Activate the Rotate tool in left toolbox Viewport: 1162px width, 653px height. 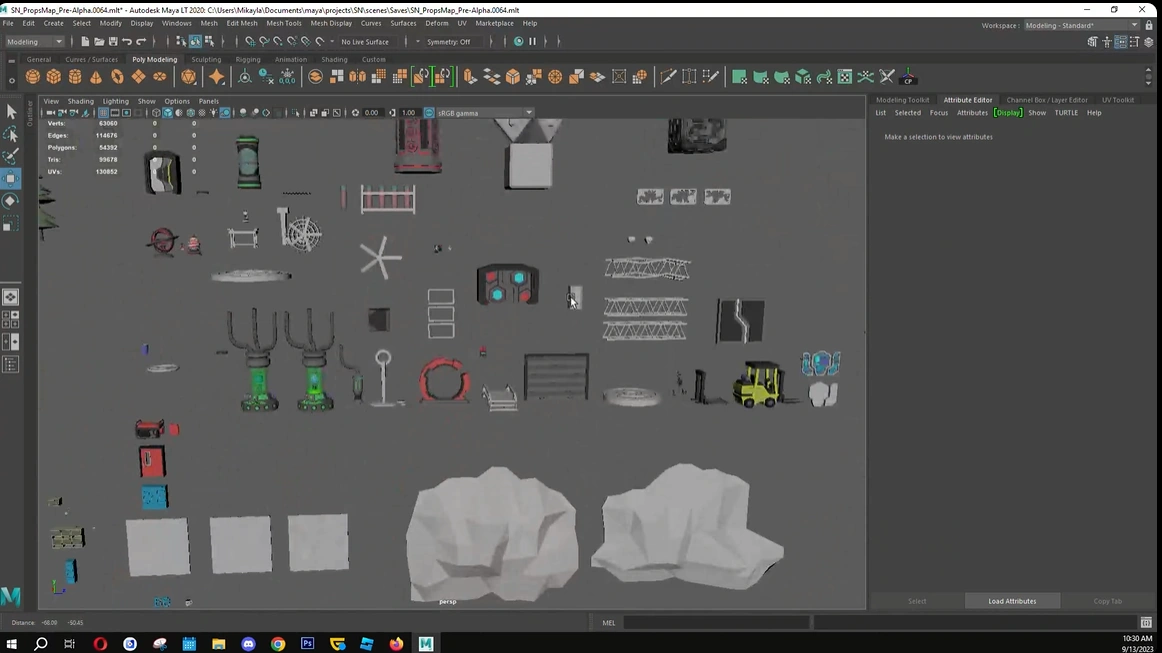tap(11, 201)
